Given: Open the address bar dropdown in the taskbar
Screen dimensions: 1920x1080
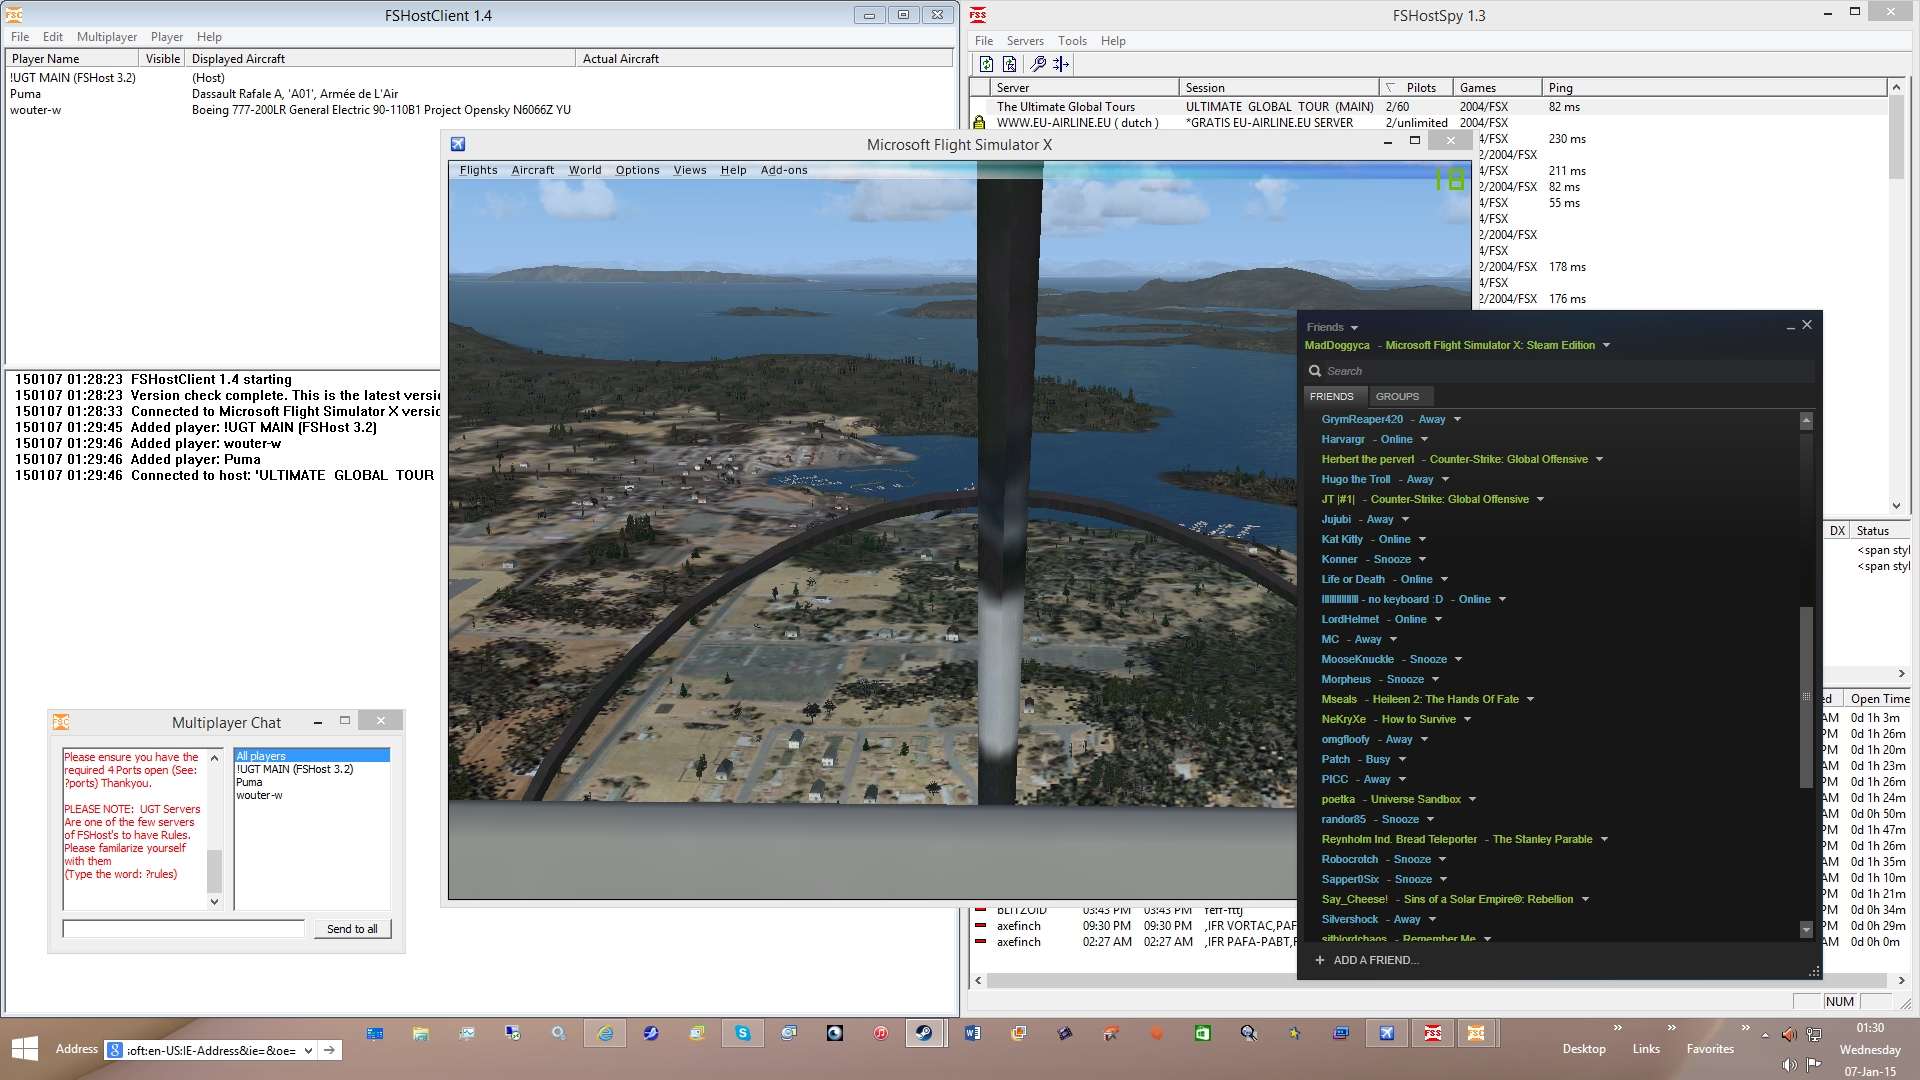Looking at the screenshot, I should coord(308,1050).
